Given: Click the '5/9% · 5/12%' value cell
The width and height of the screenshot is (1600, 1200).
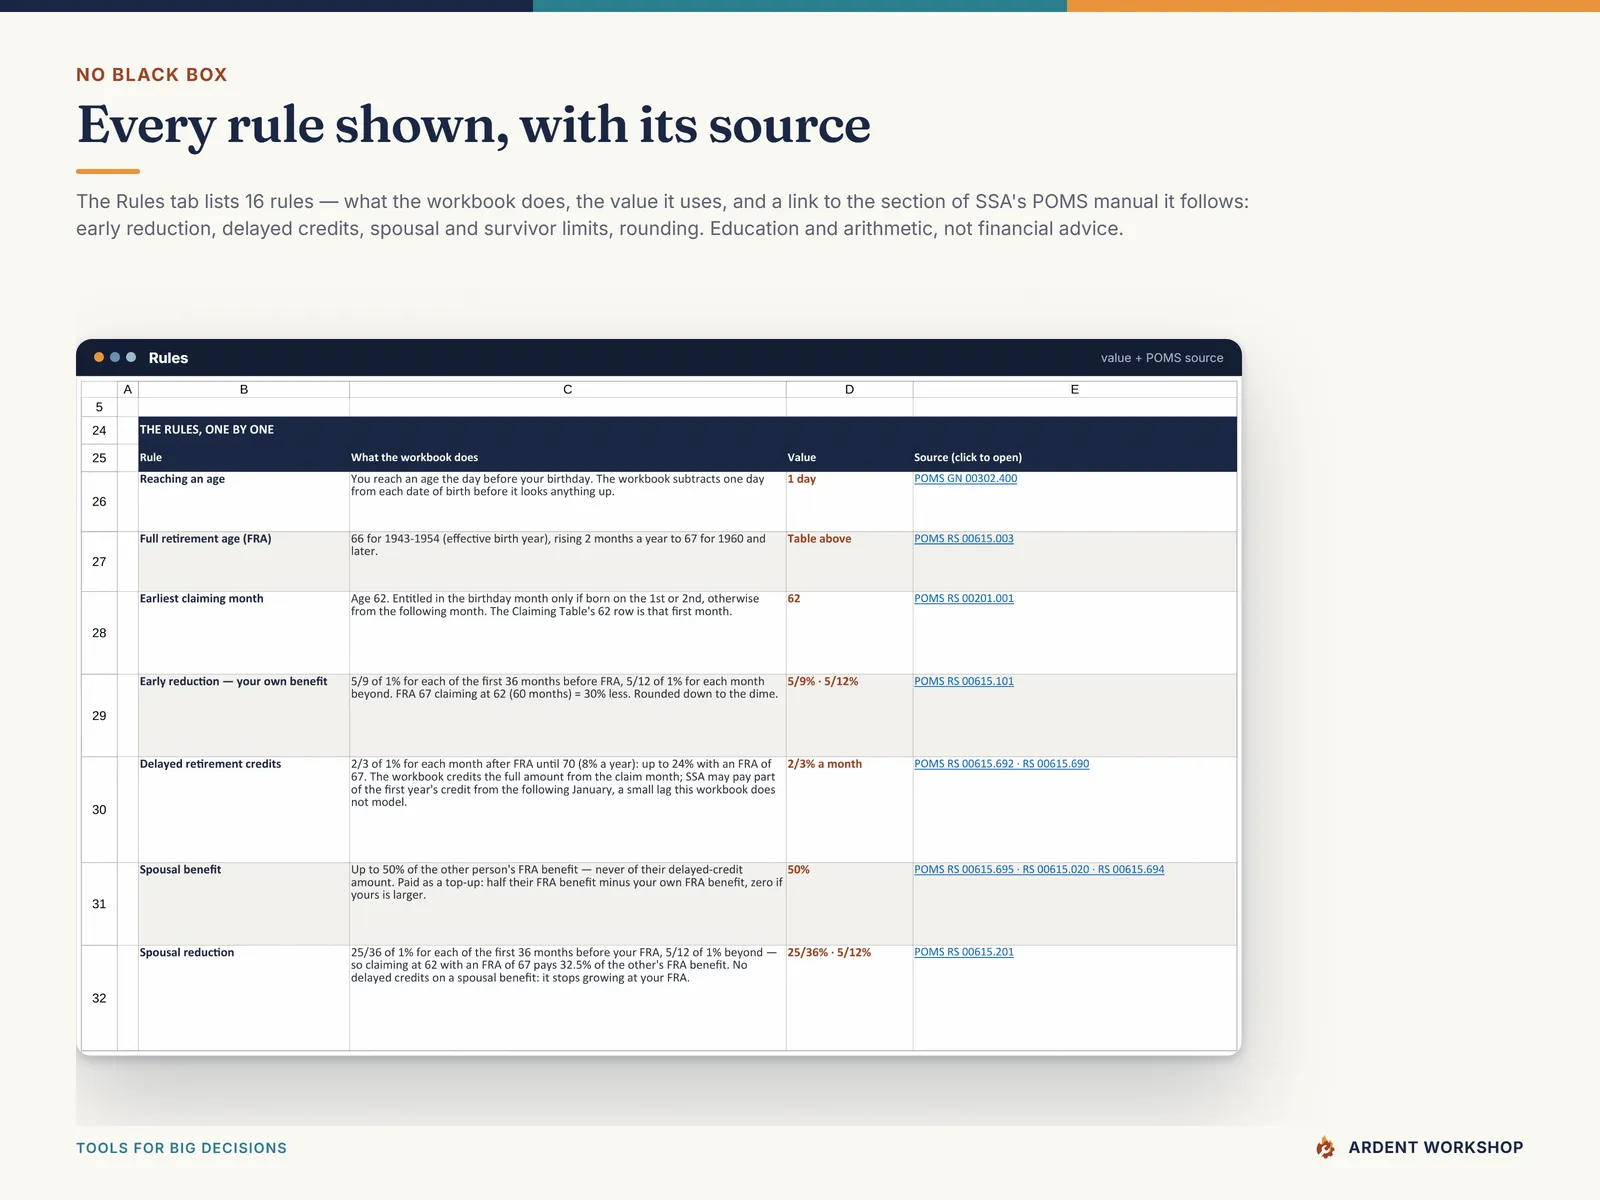Looking at the screenshot, I should coord(849,716).
